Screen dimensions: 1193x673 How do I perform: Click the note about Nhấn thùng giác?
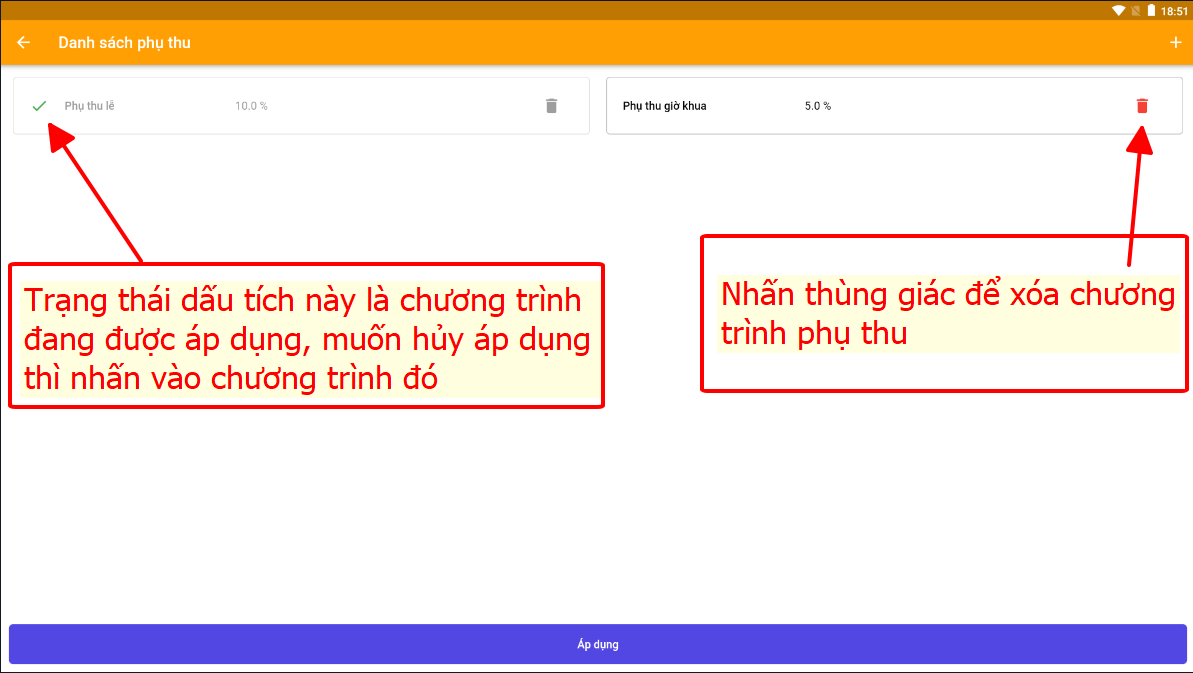(x=945, y=314)
